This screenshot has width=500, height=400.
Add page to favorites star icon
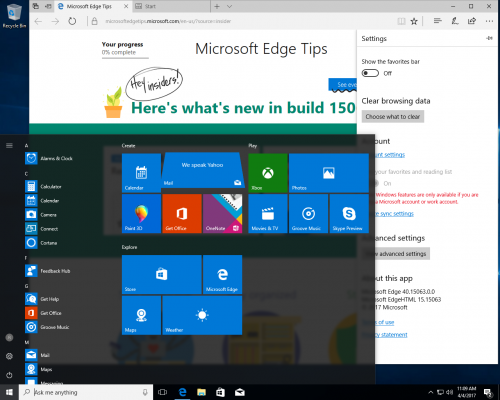coord(414,21)
